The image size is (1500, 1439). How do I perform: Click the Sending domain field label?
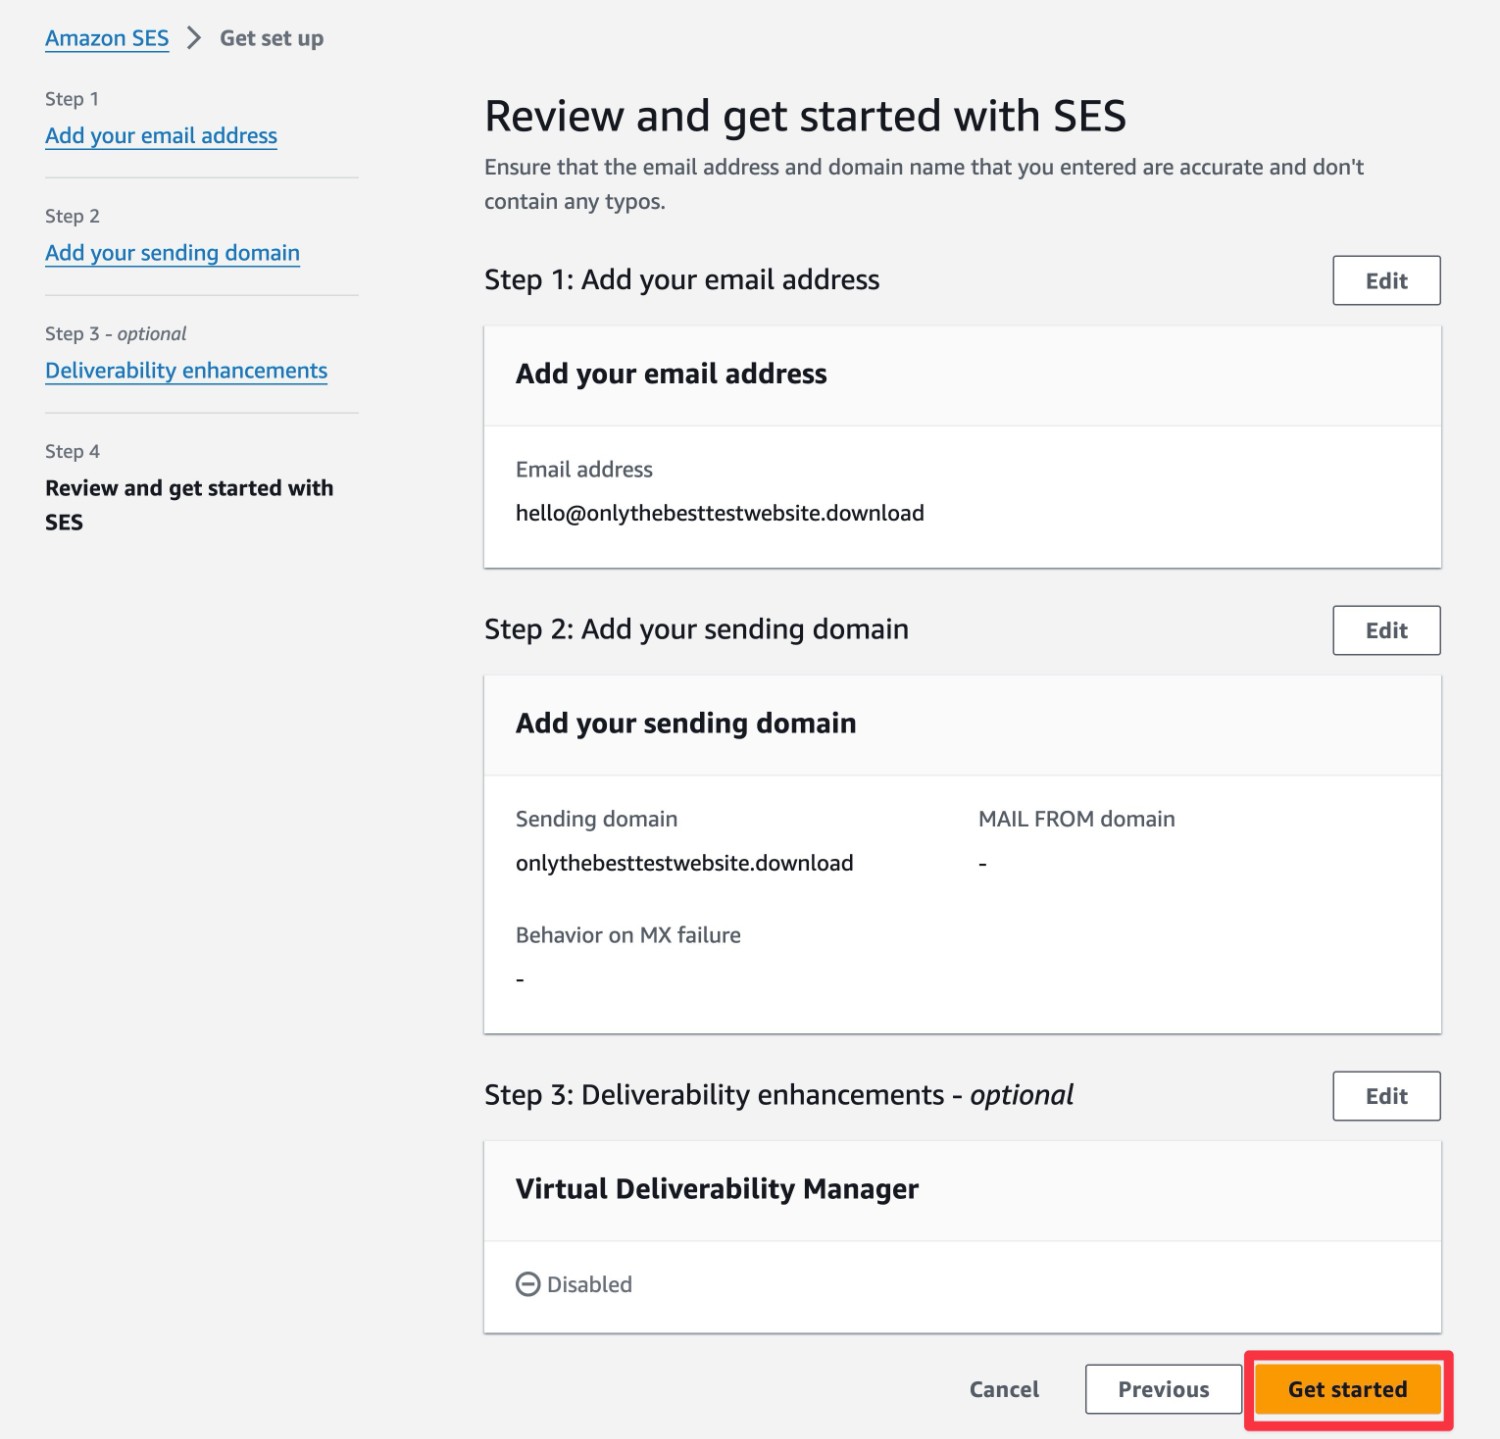pyautogui.click(x=596, y=819)
